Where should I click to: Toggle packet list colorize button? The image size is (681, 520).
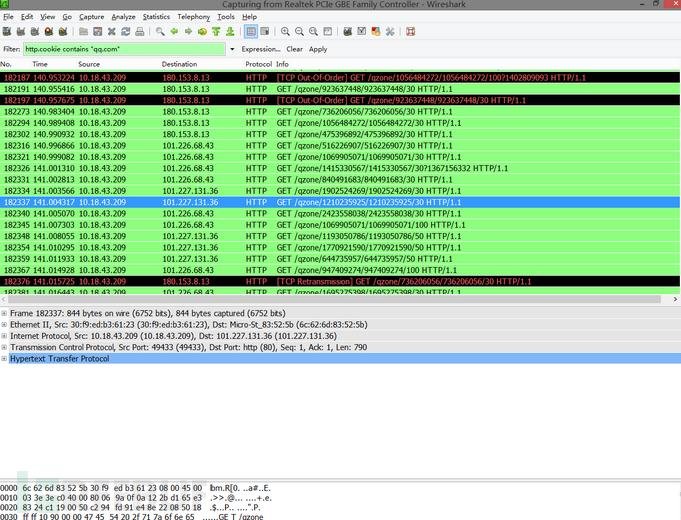(x=251, y=32)
